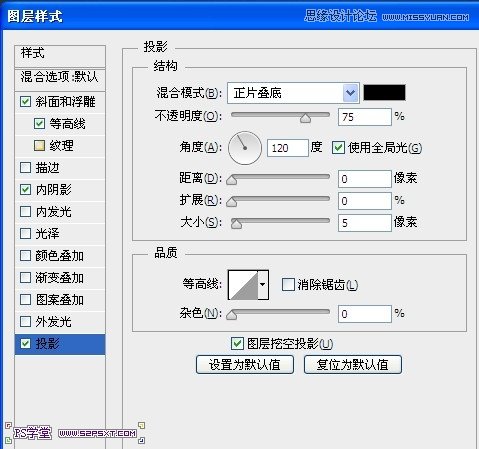Enable the 描边 checkbox
The height and width of the screenshot is (449, 479).
[26, 168]
